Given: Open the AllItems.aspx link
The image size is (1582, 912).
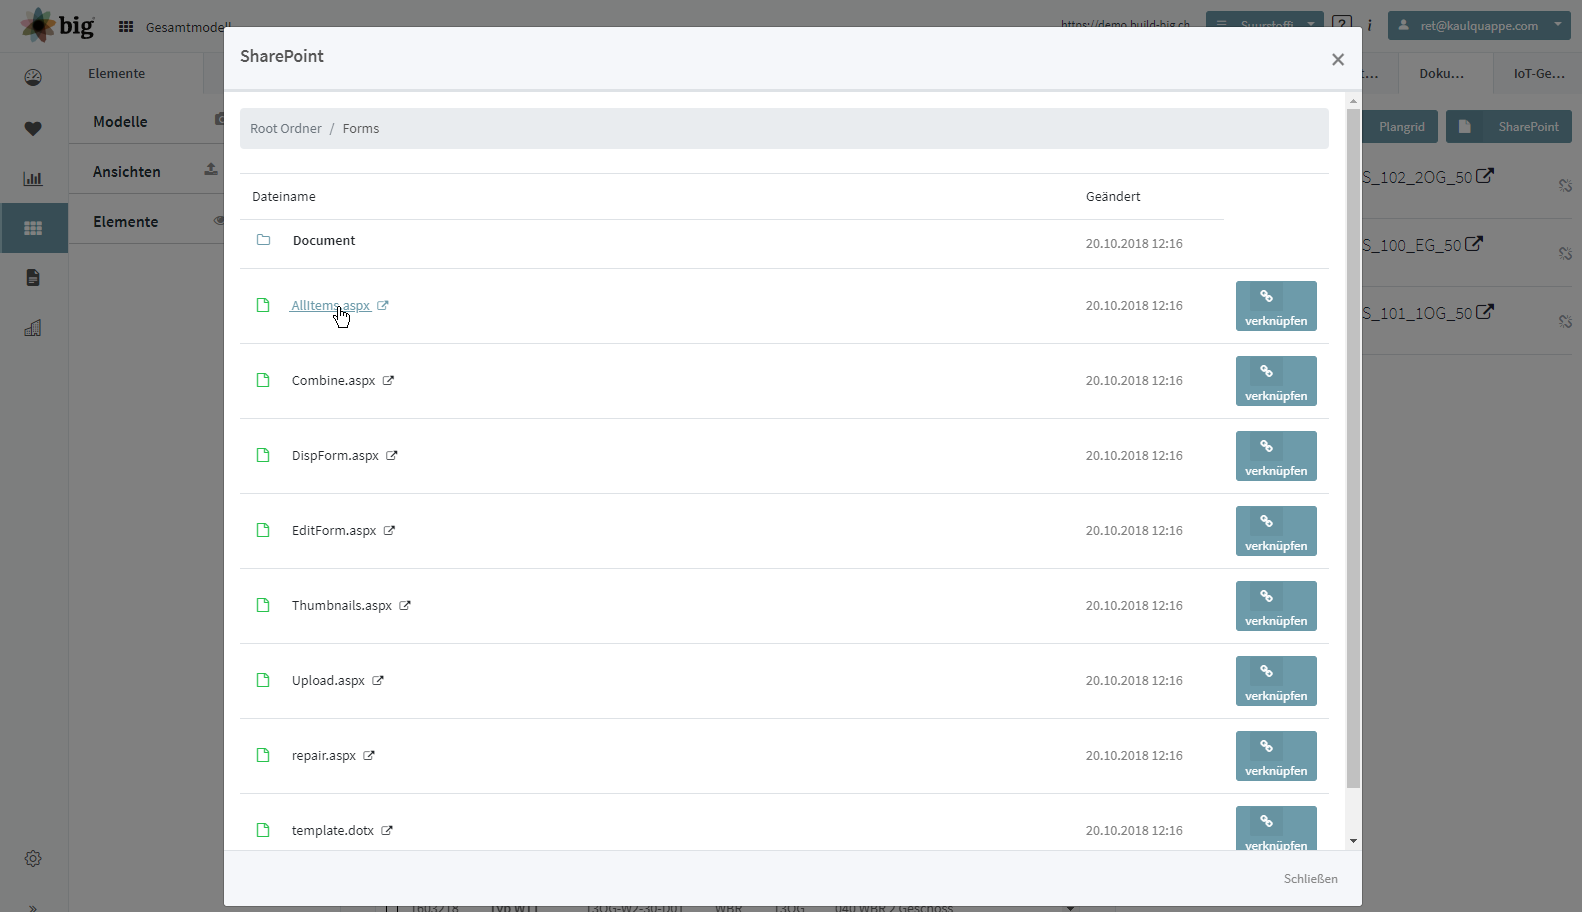Looking at the screenshot, I should tap(331, 306).
